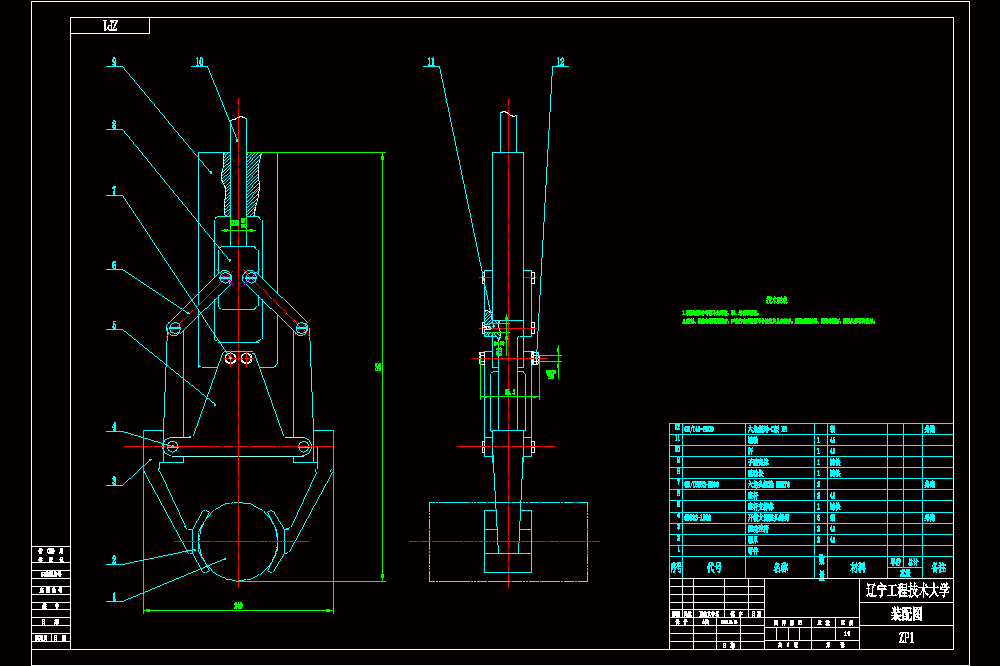Click the green 技术要求 heading
Image resolution: width=1000 pixels, height=666 pixels.
[x=777, y=300]
